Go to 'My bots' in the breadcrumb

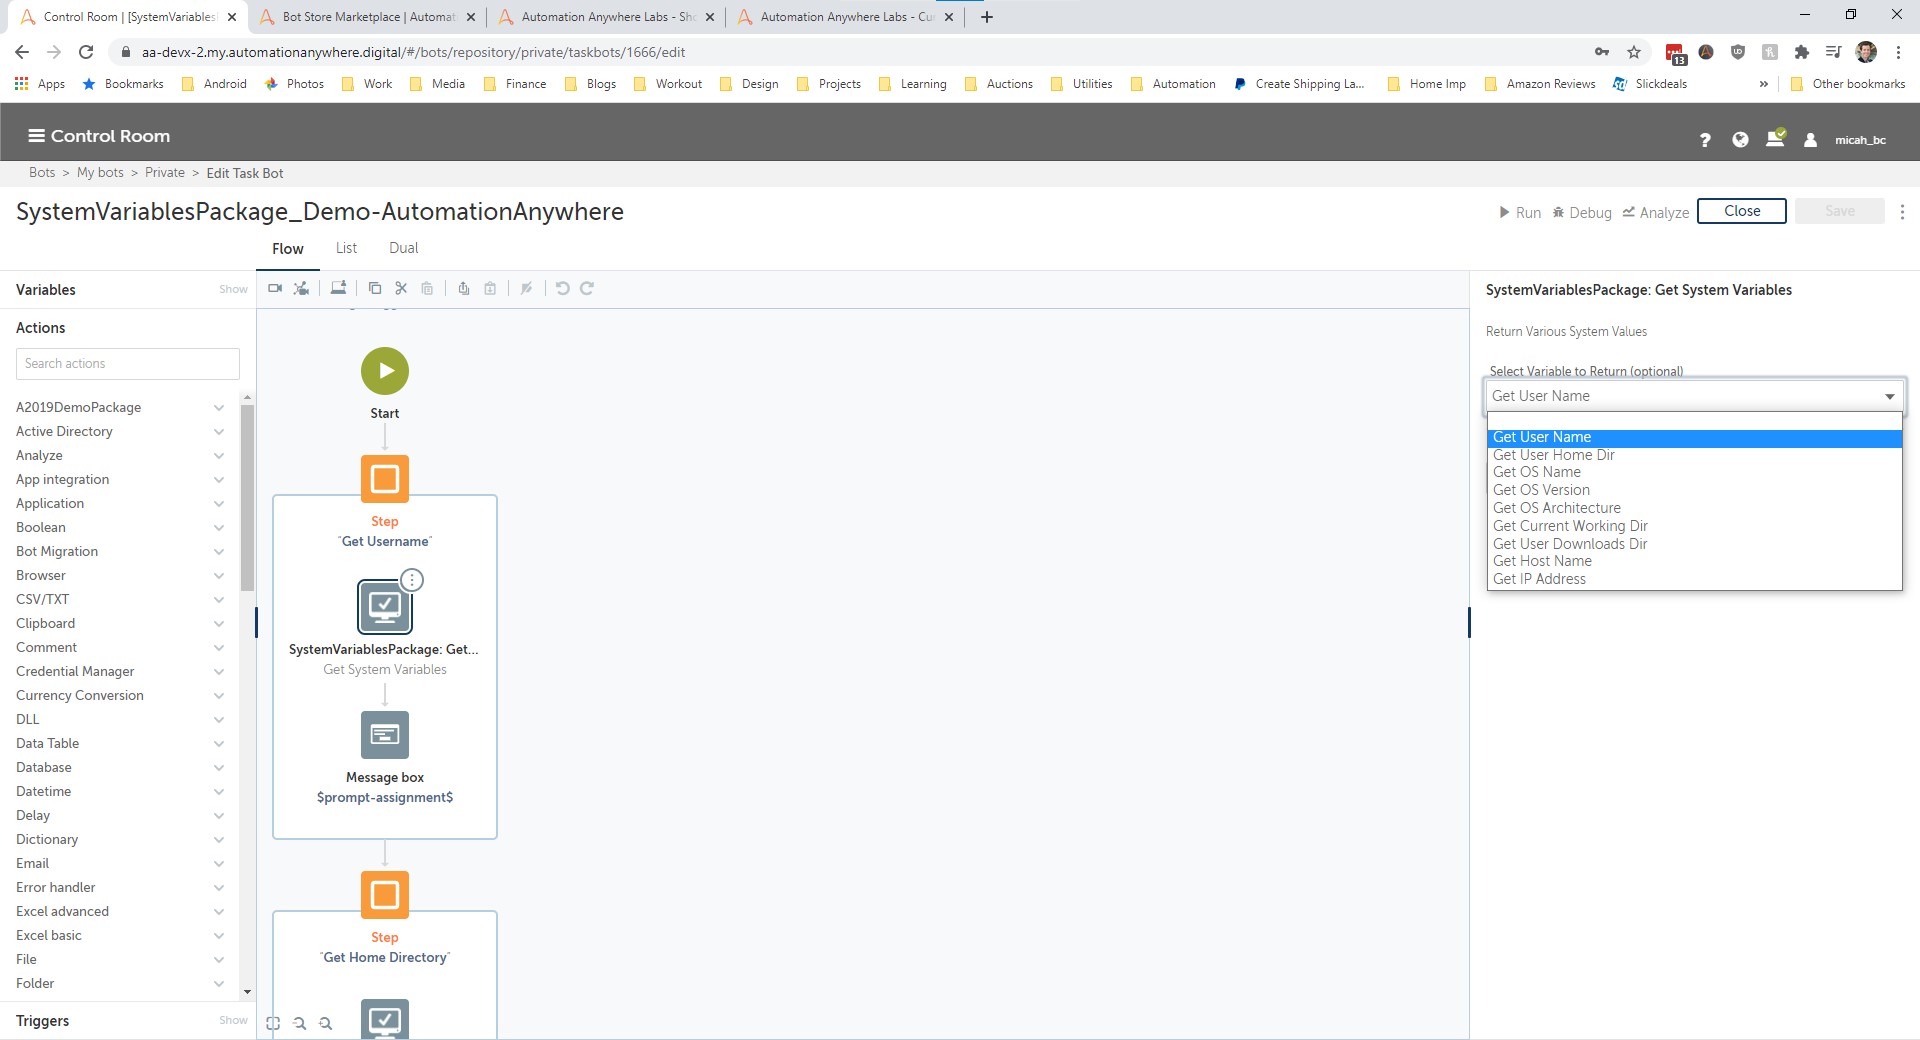(100, 173)
